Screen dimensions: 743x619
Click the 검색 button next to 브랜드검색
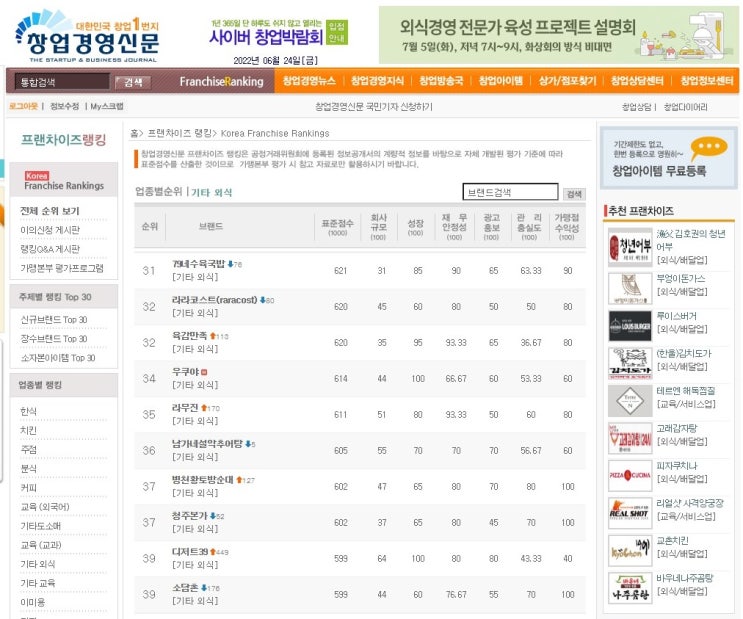point(574,194)
